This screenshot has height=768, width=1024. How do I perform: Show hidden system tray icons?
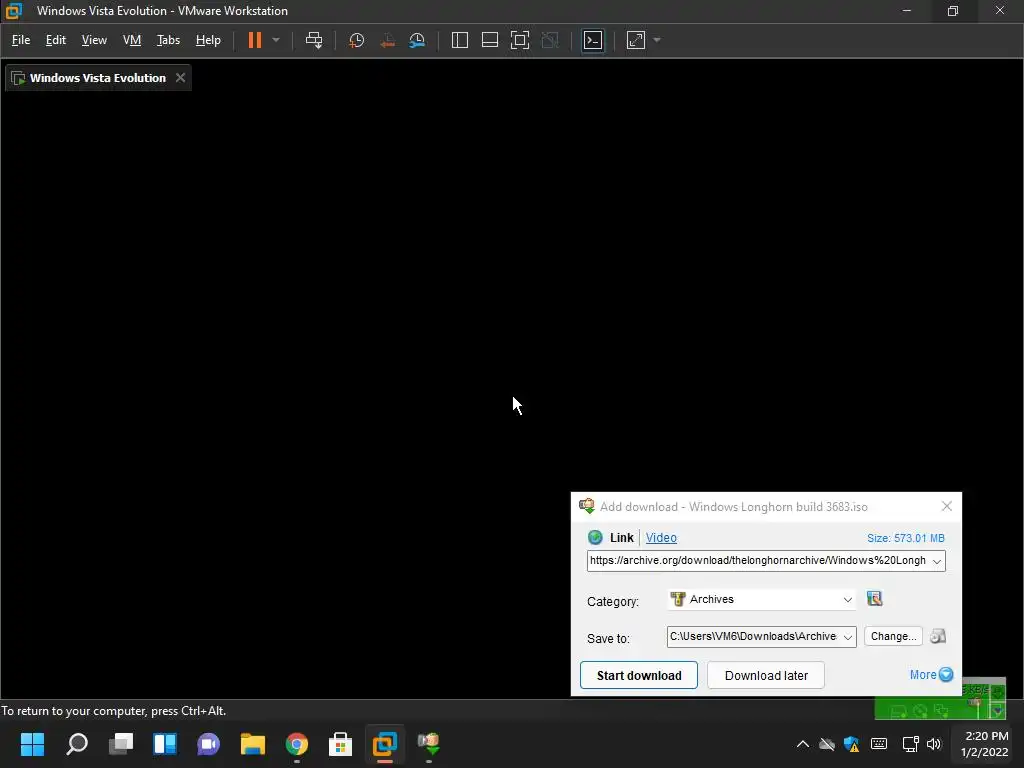[803, 744]
